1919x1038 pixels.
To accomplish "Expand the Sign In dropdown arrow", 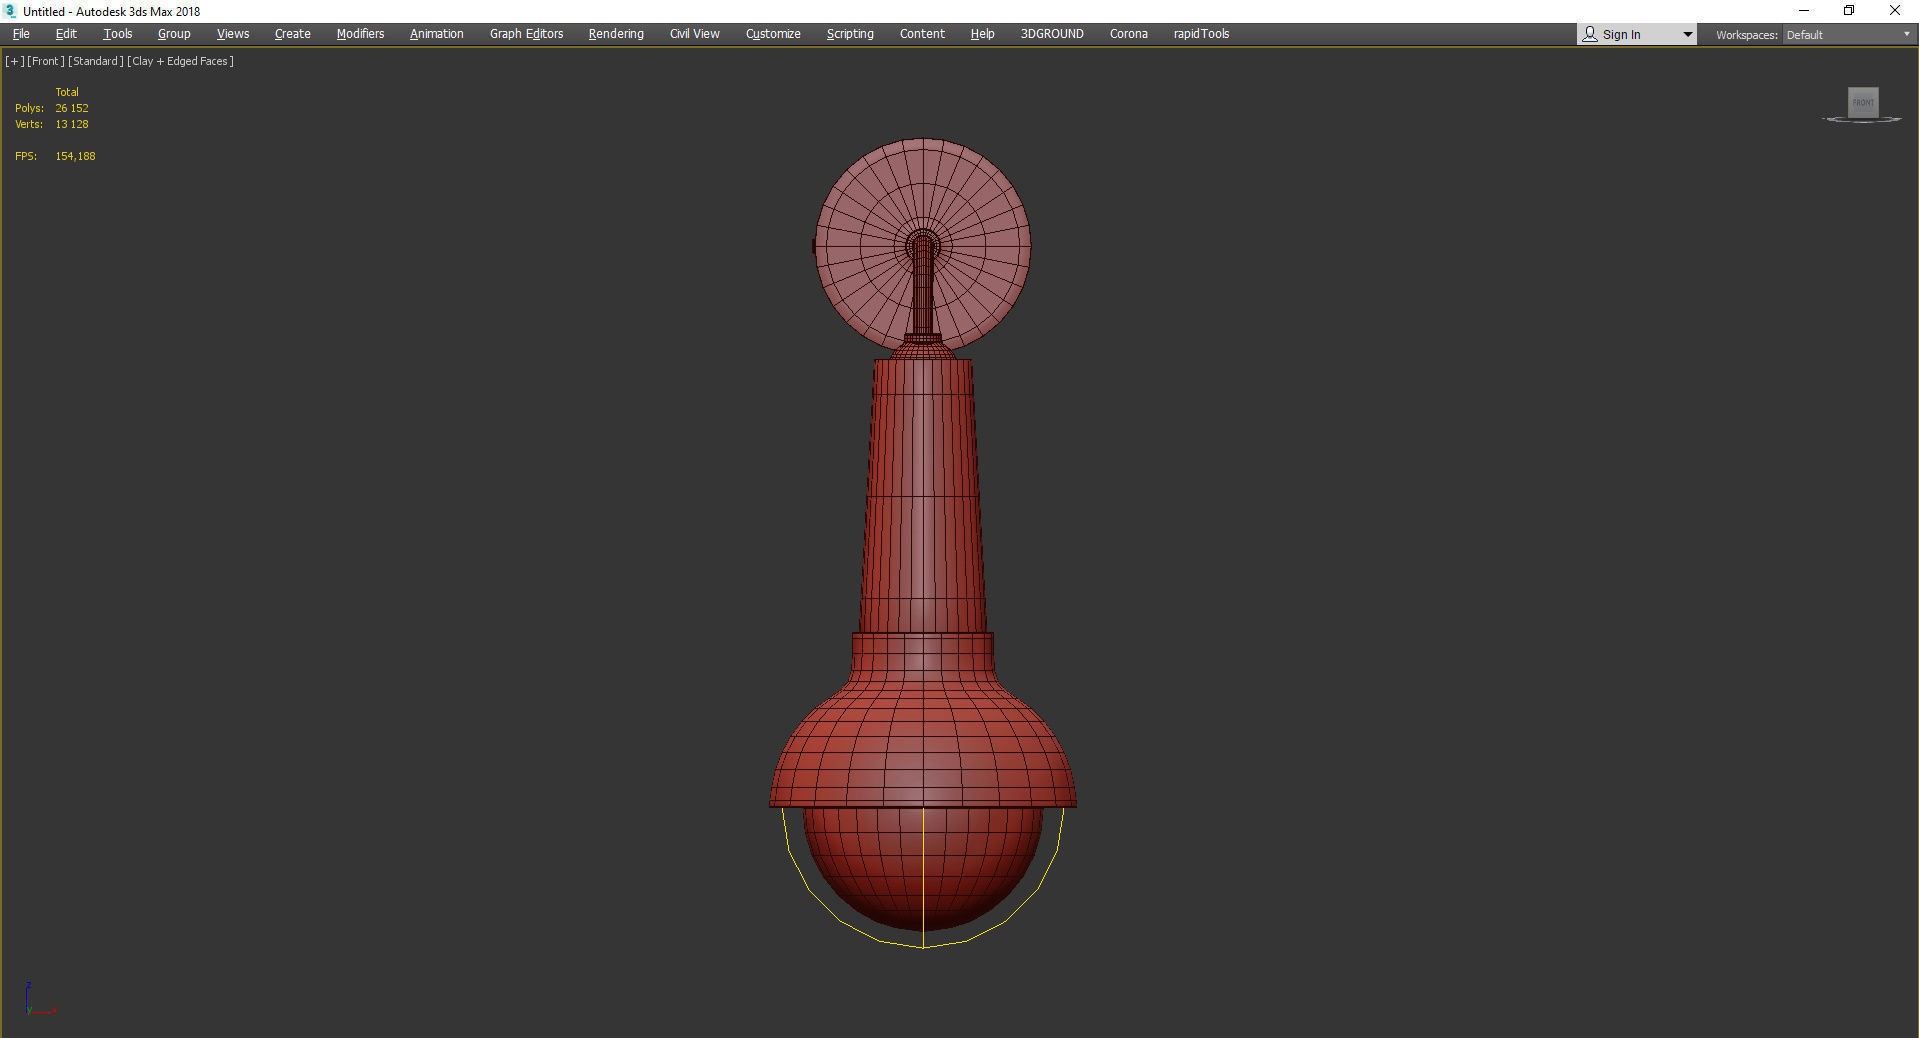I will pos(1688,35).
